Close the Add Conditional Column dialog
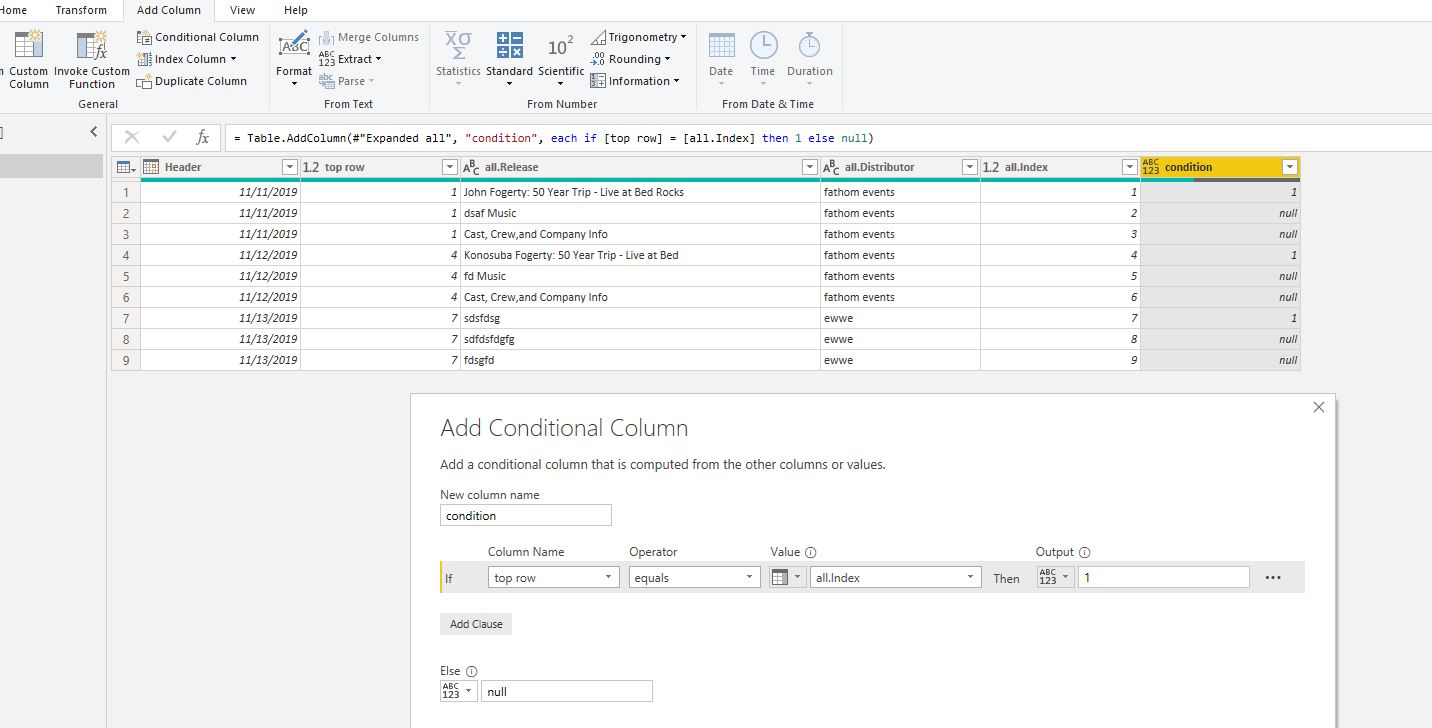1432x728 pixels. pyautogui.click(x=1319, y=407)
